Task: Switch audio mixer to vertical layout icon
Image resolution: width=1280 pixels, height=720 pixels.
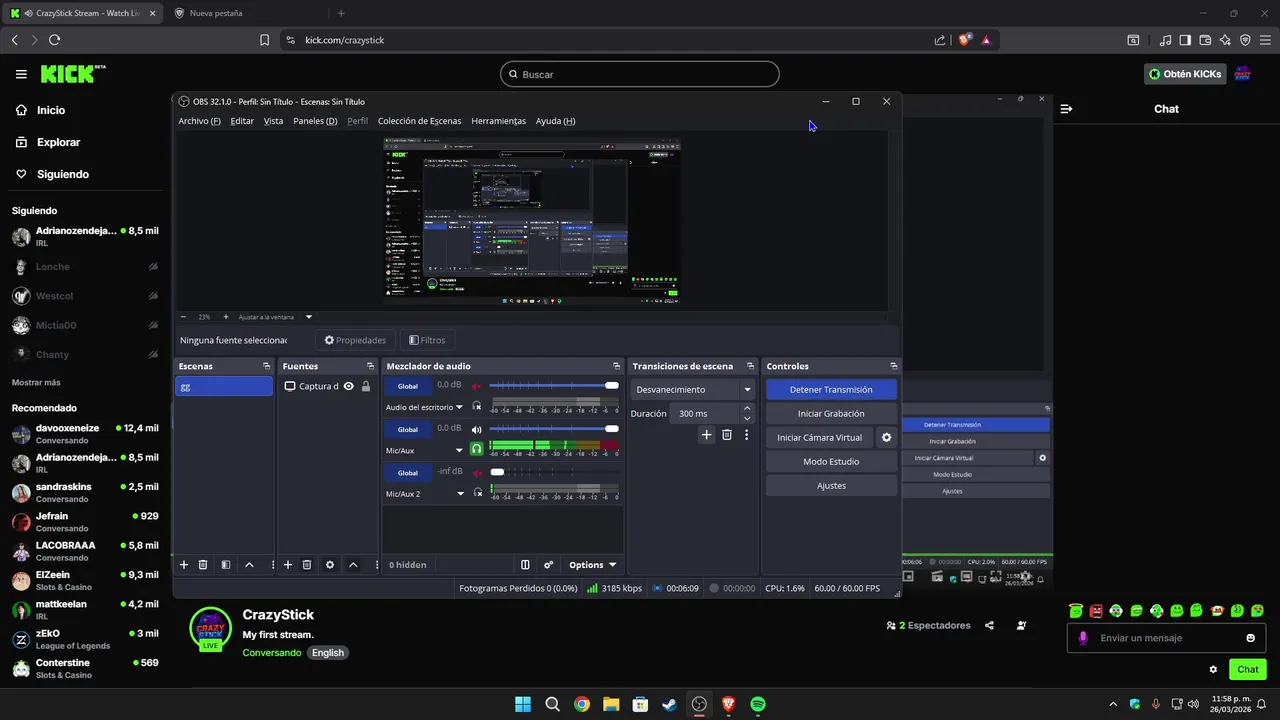Action: coord(525,565)
